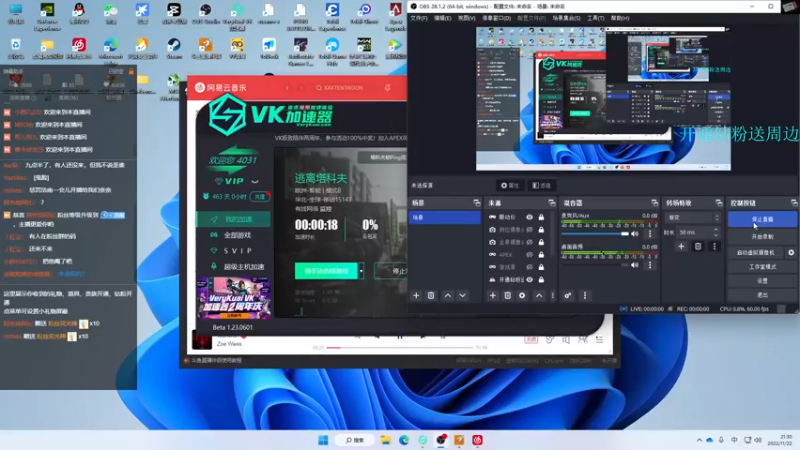The height and width of the screenshot is (450, 800).
Task: Enable Studio Mode in OBS controls
Action: point(762,267)
